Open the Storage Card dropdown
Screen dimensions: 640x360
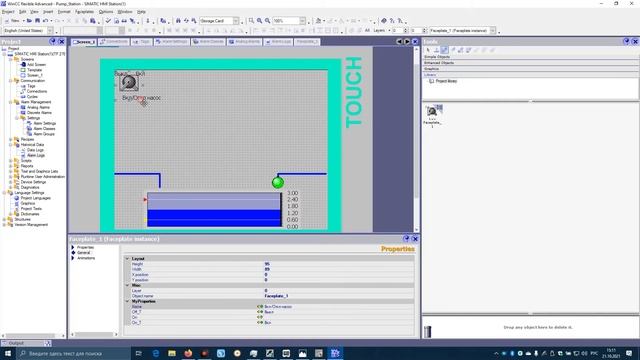(236, 21)
